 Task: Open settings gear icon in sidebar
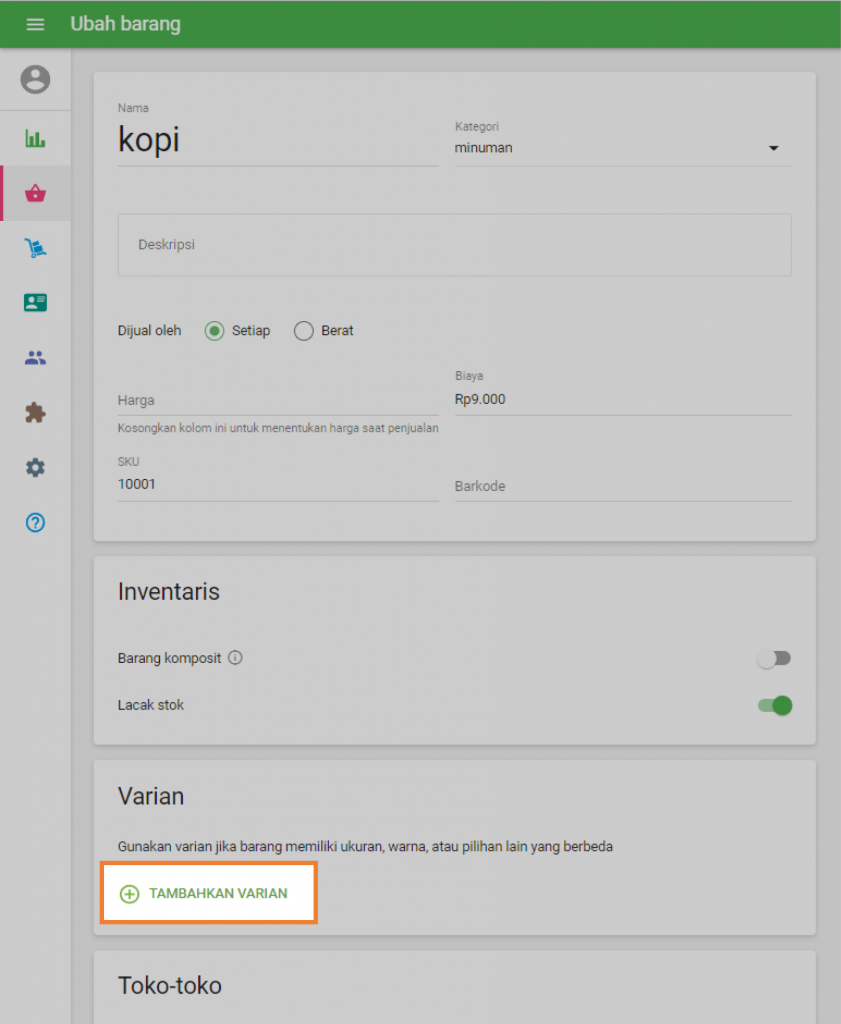coord(35,467)
